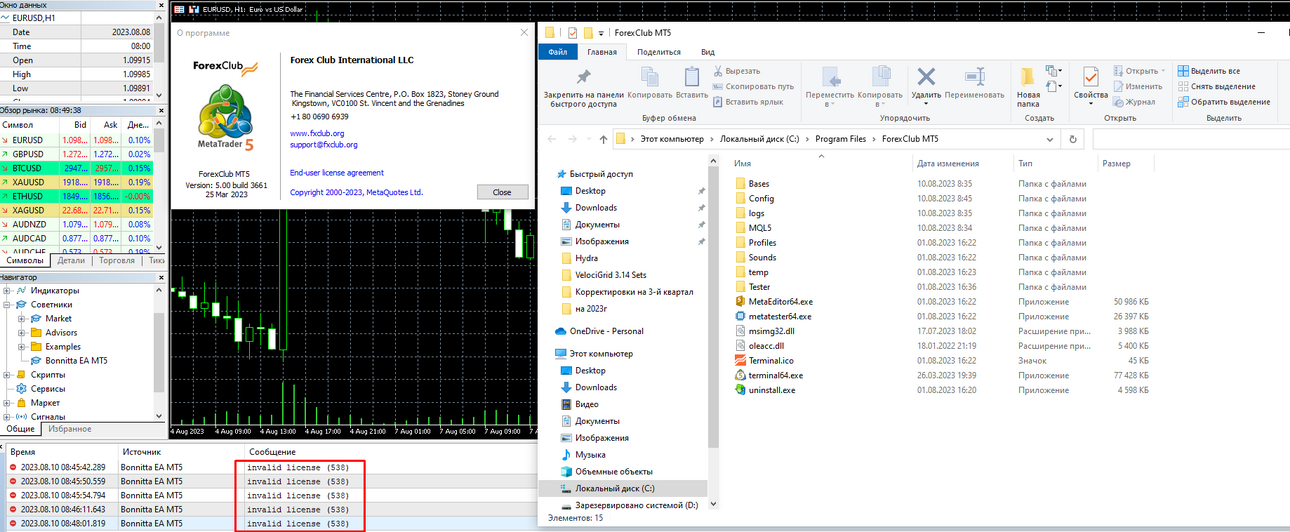The image size is (1290, 532).
Task: Sort files by the Имя column header
Action: pos(743,163)
